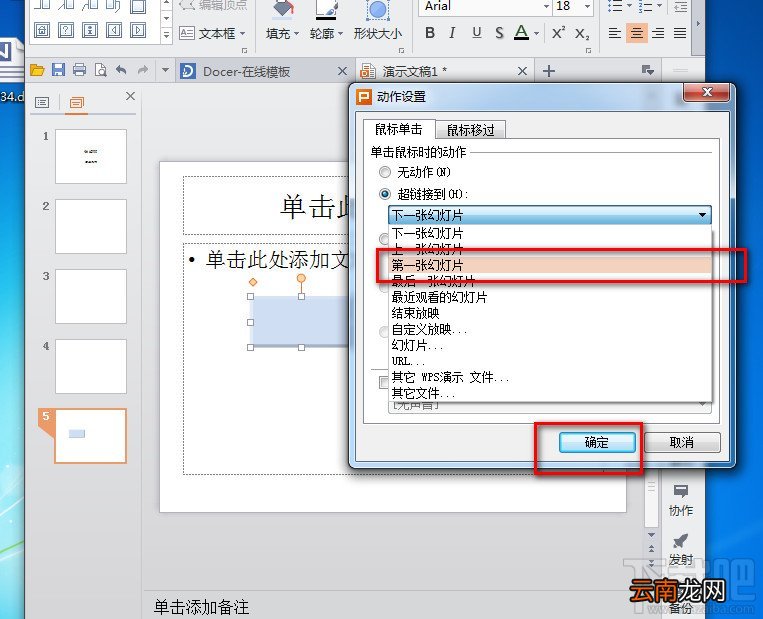
Task: Close the slide thumbnail side panel
Action: (x=130, y=96)
